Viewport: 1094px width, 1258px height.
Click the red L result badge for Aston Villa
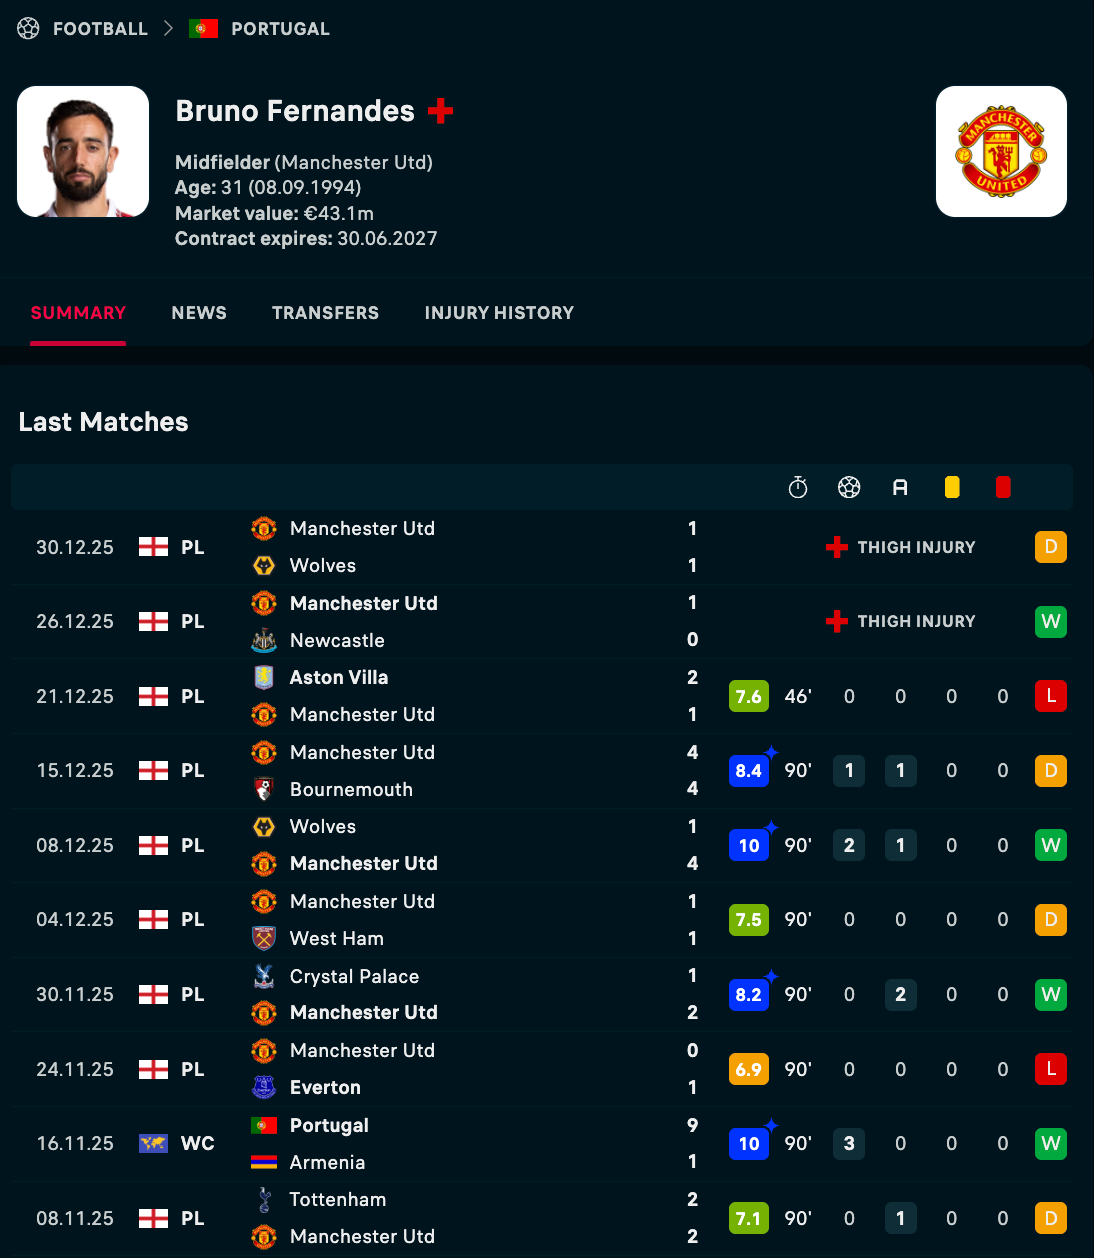(1051, 696)
